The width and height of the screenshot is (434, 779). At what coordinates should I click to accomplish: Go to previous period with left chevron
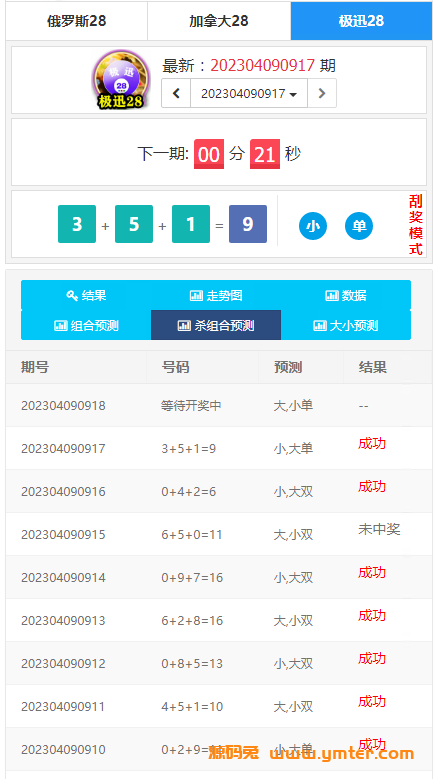coord(176,93)
